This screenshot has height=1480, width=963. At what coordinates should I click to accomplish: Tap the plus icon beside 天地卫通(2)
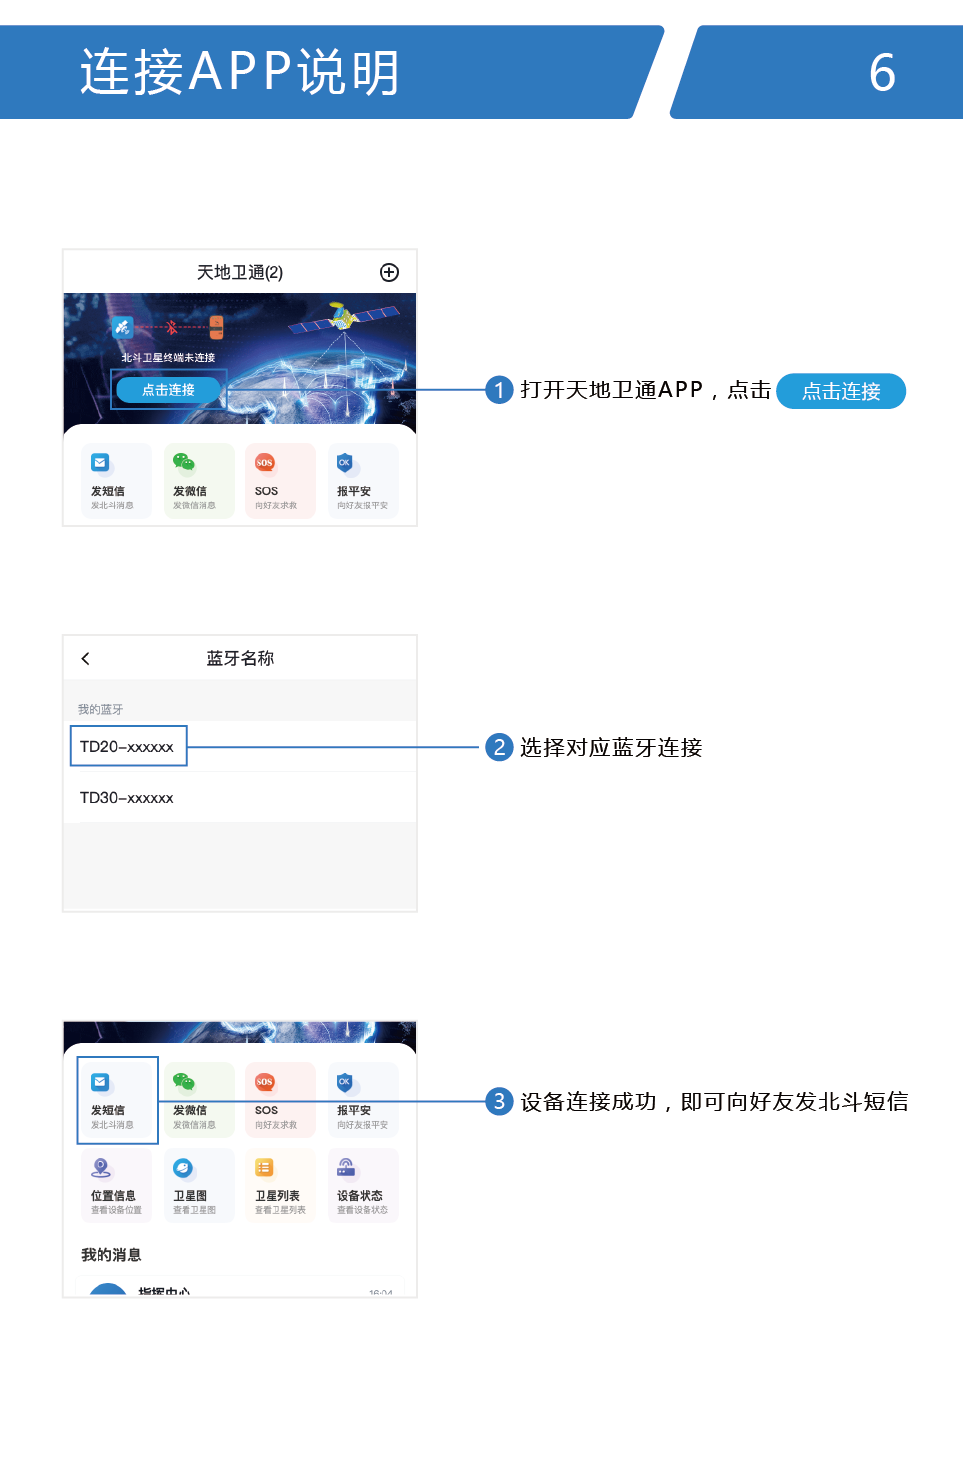coord(389,272)
